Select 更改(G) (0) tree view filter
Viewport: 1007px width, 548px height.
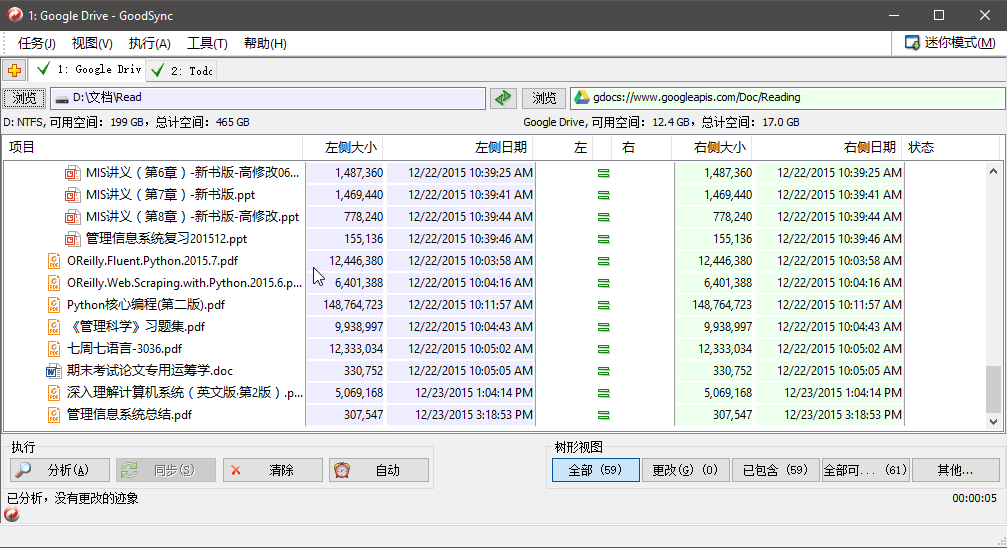685,470
